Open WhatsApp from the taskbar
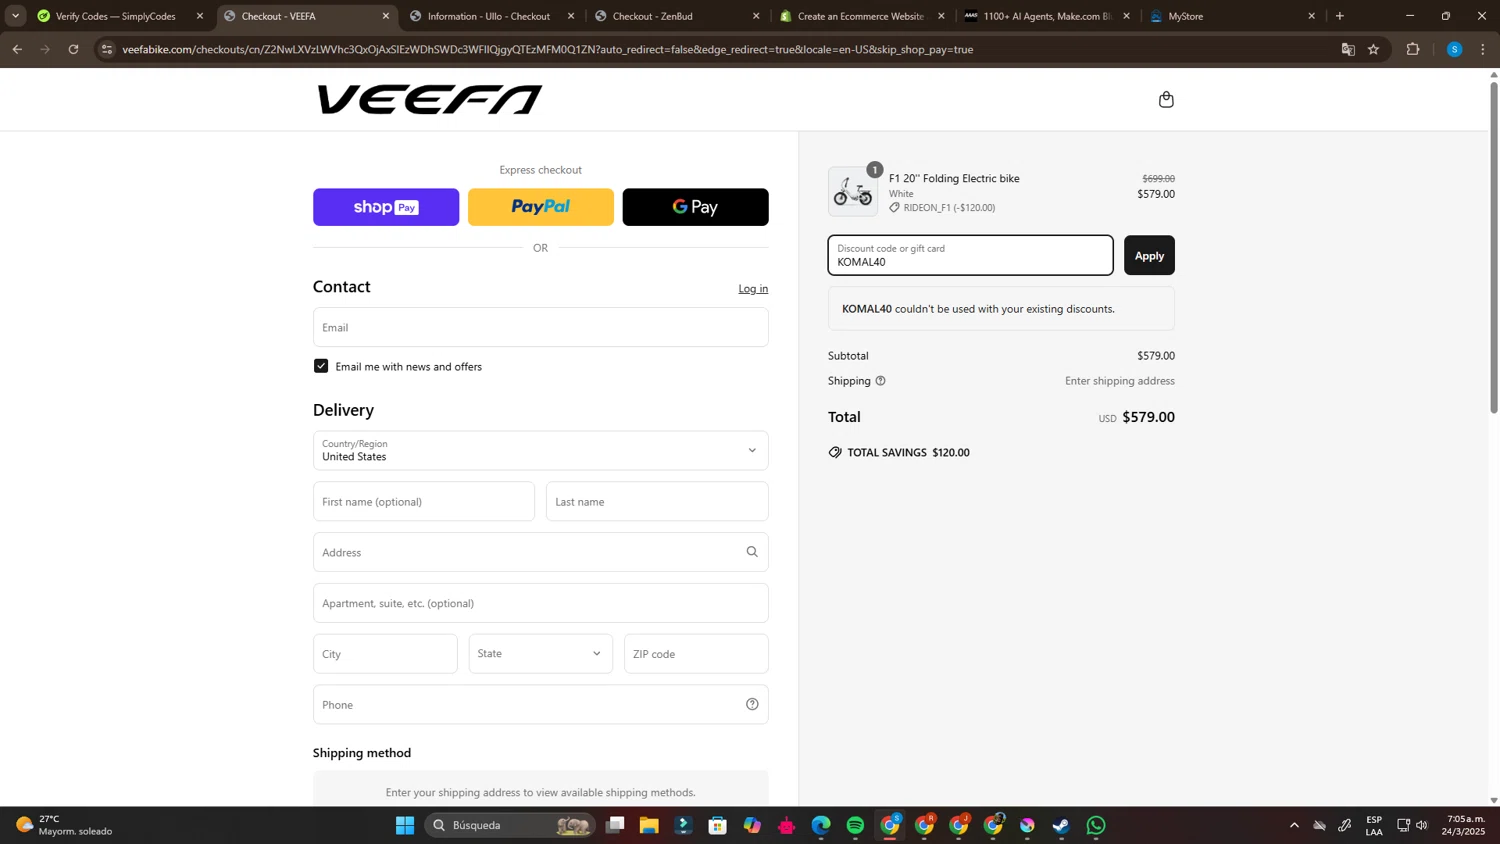Viewport: 1500px width, 844px height. (x=1096, y=825)
